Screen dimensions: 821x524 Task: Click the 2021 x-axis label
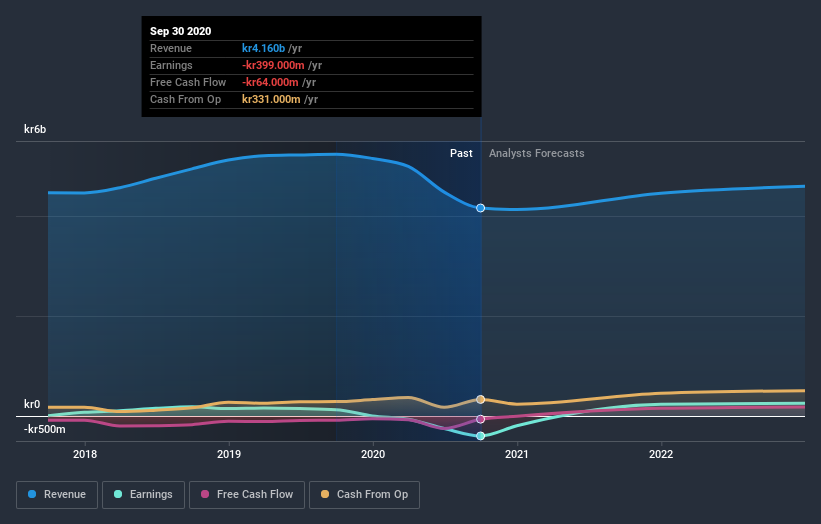point(517,454)
